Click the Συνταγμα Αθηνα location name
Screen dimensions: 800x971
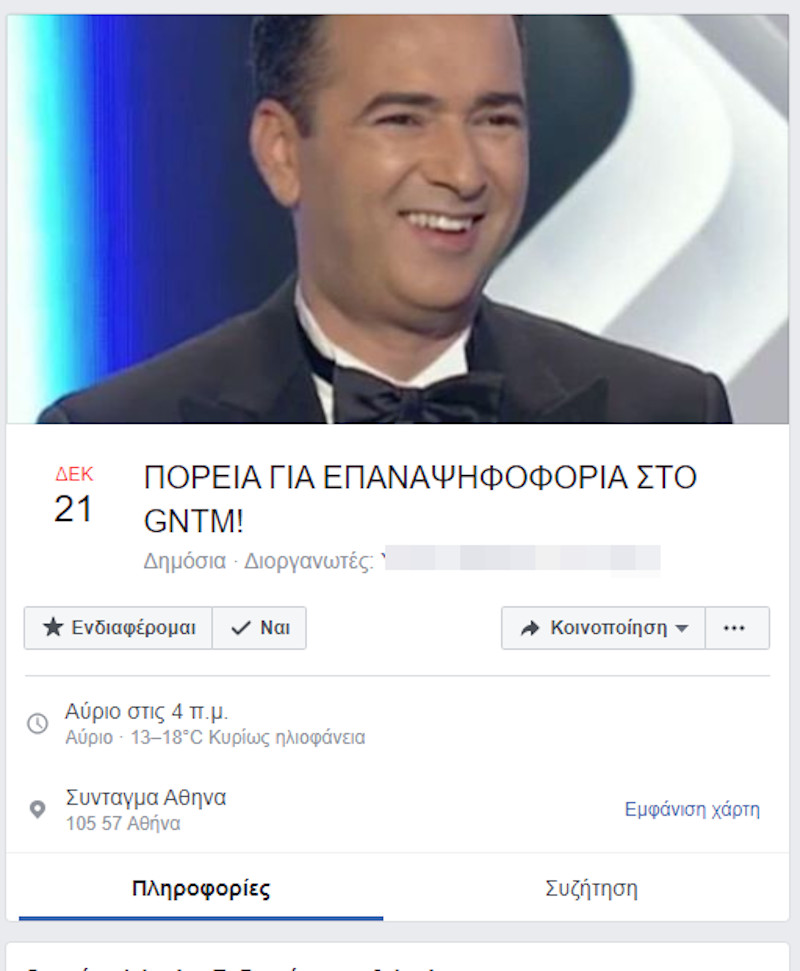(146, 797)
